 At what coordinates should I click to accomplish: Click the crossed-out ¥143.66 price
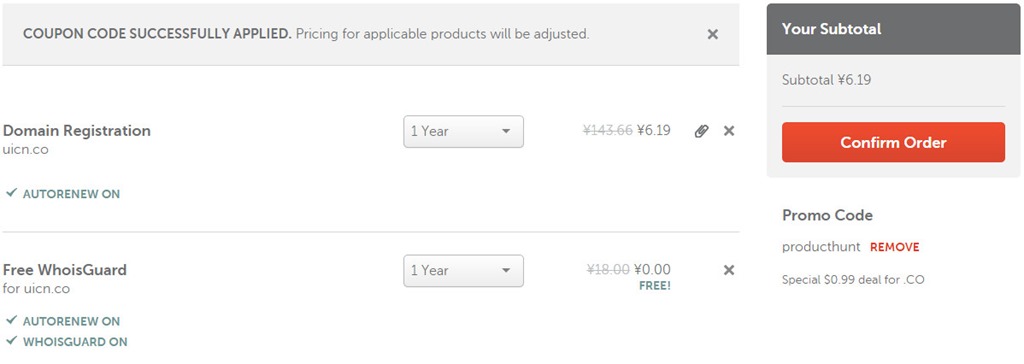[x=607, y=130]
